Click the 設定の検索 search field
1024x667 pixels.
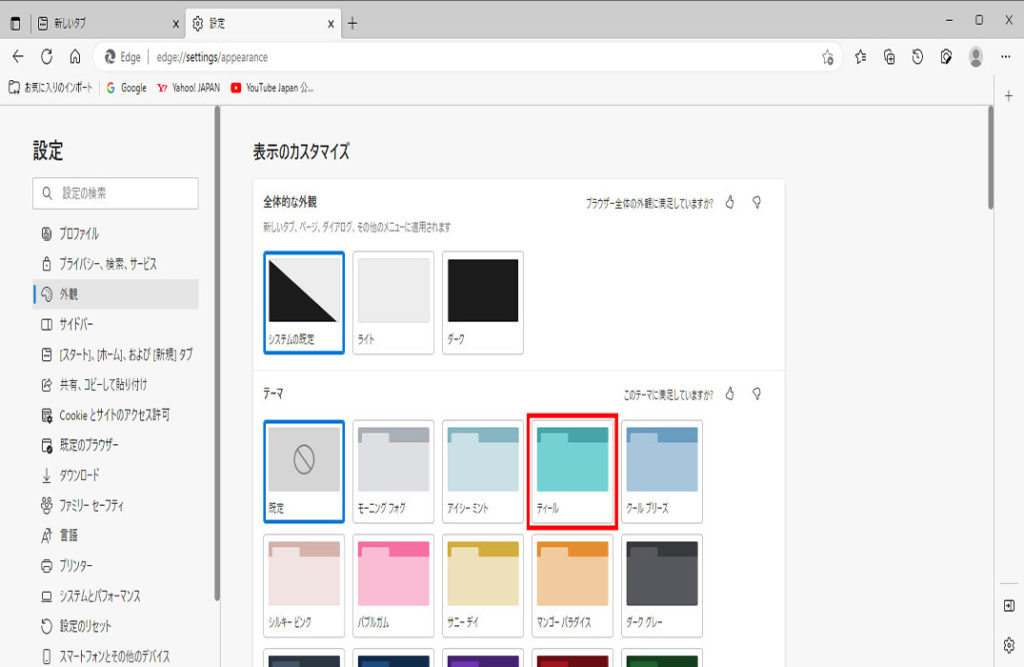[115, 193]
